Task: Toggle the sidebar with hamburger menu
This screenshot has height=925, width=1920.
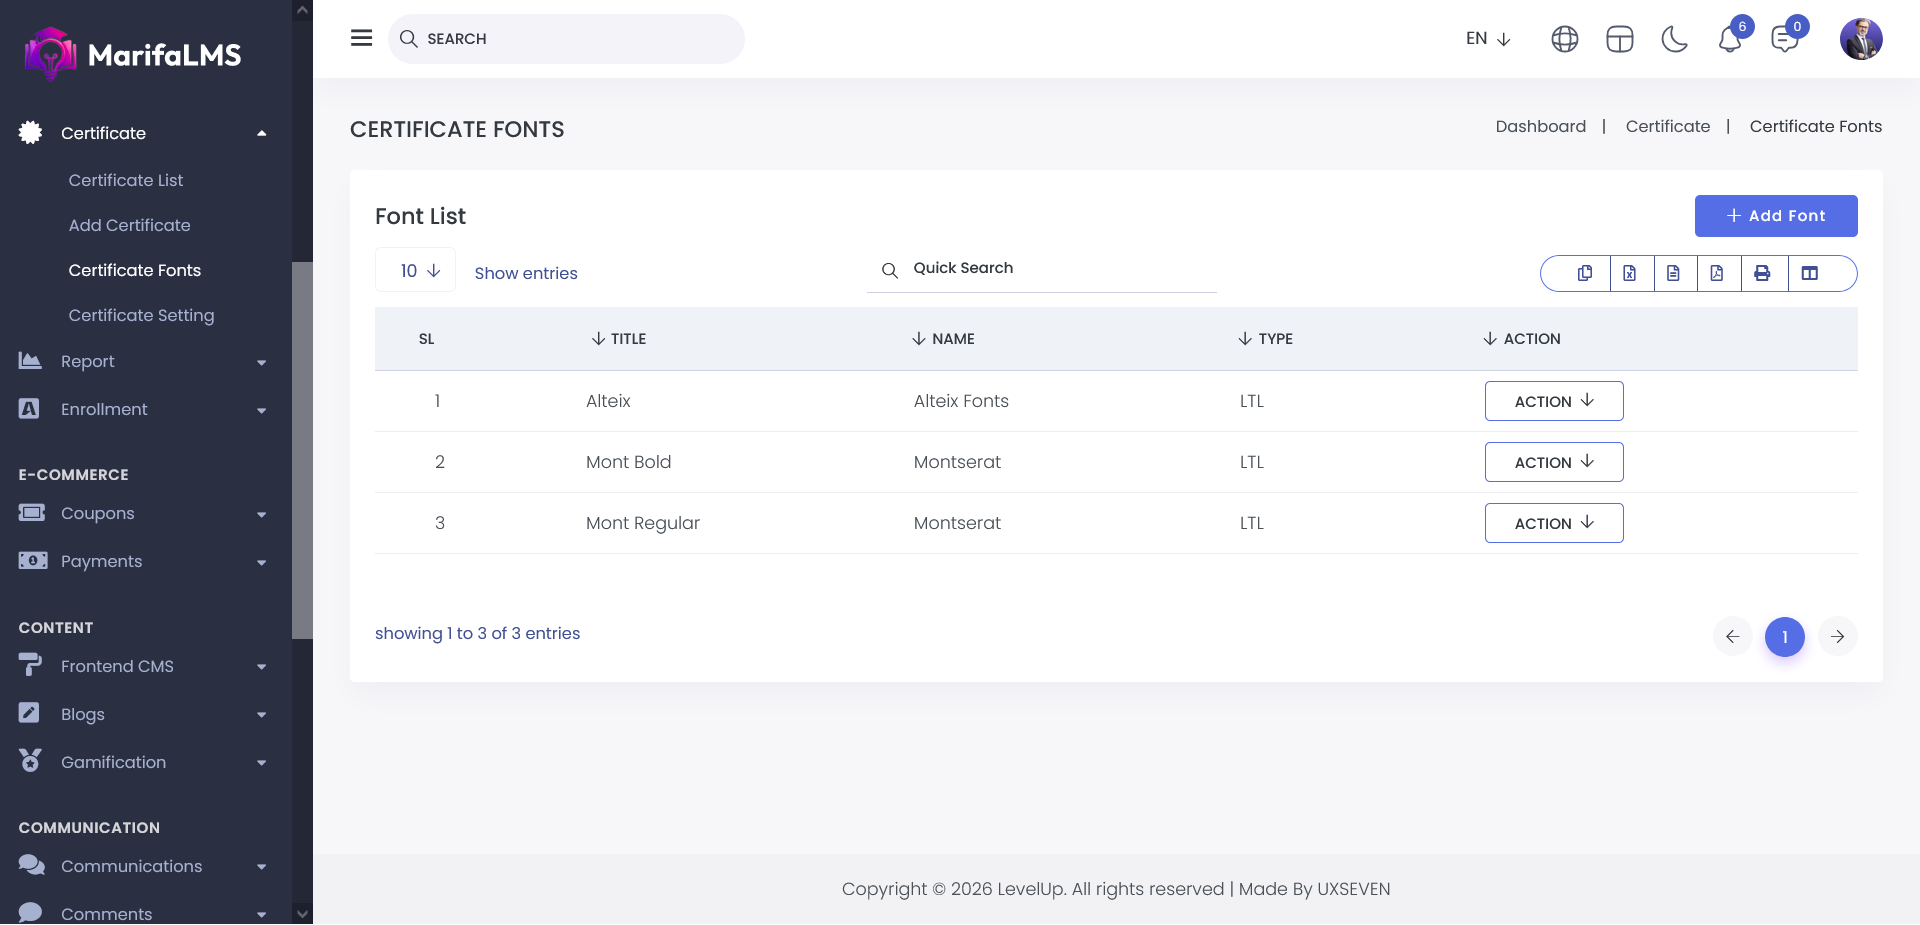Action: pos(361,38)
